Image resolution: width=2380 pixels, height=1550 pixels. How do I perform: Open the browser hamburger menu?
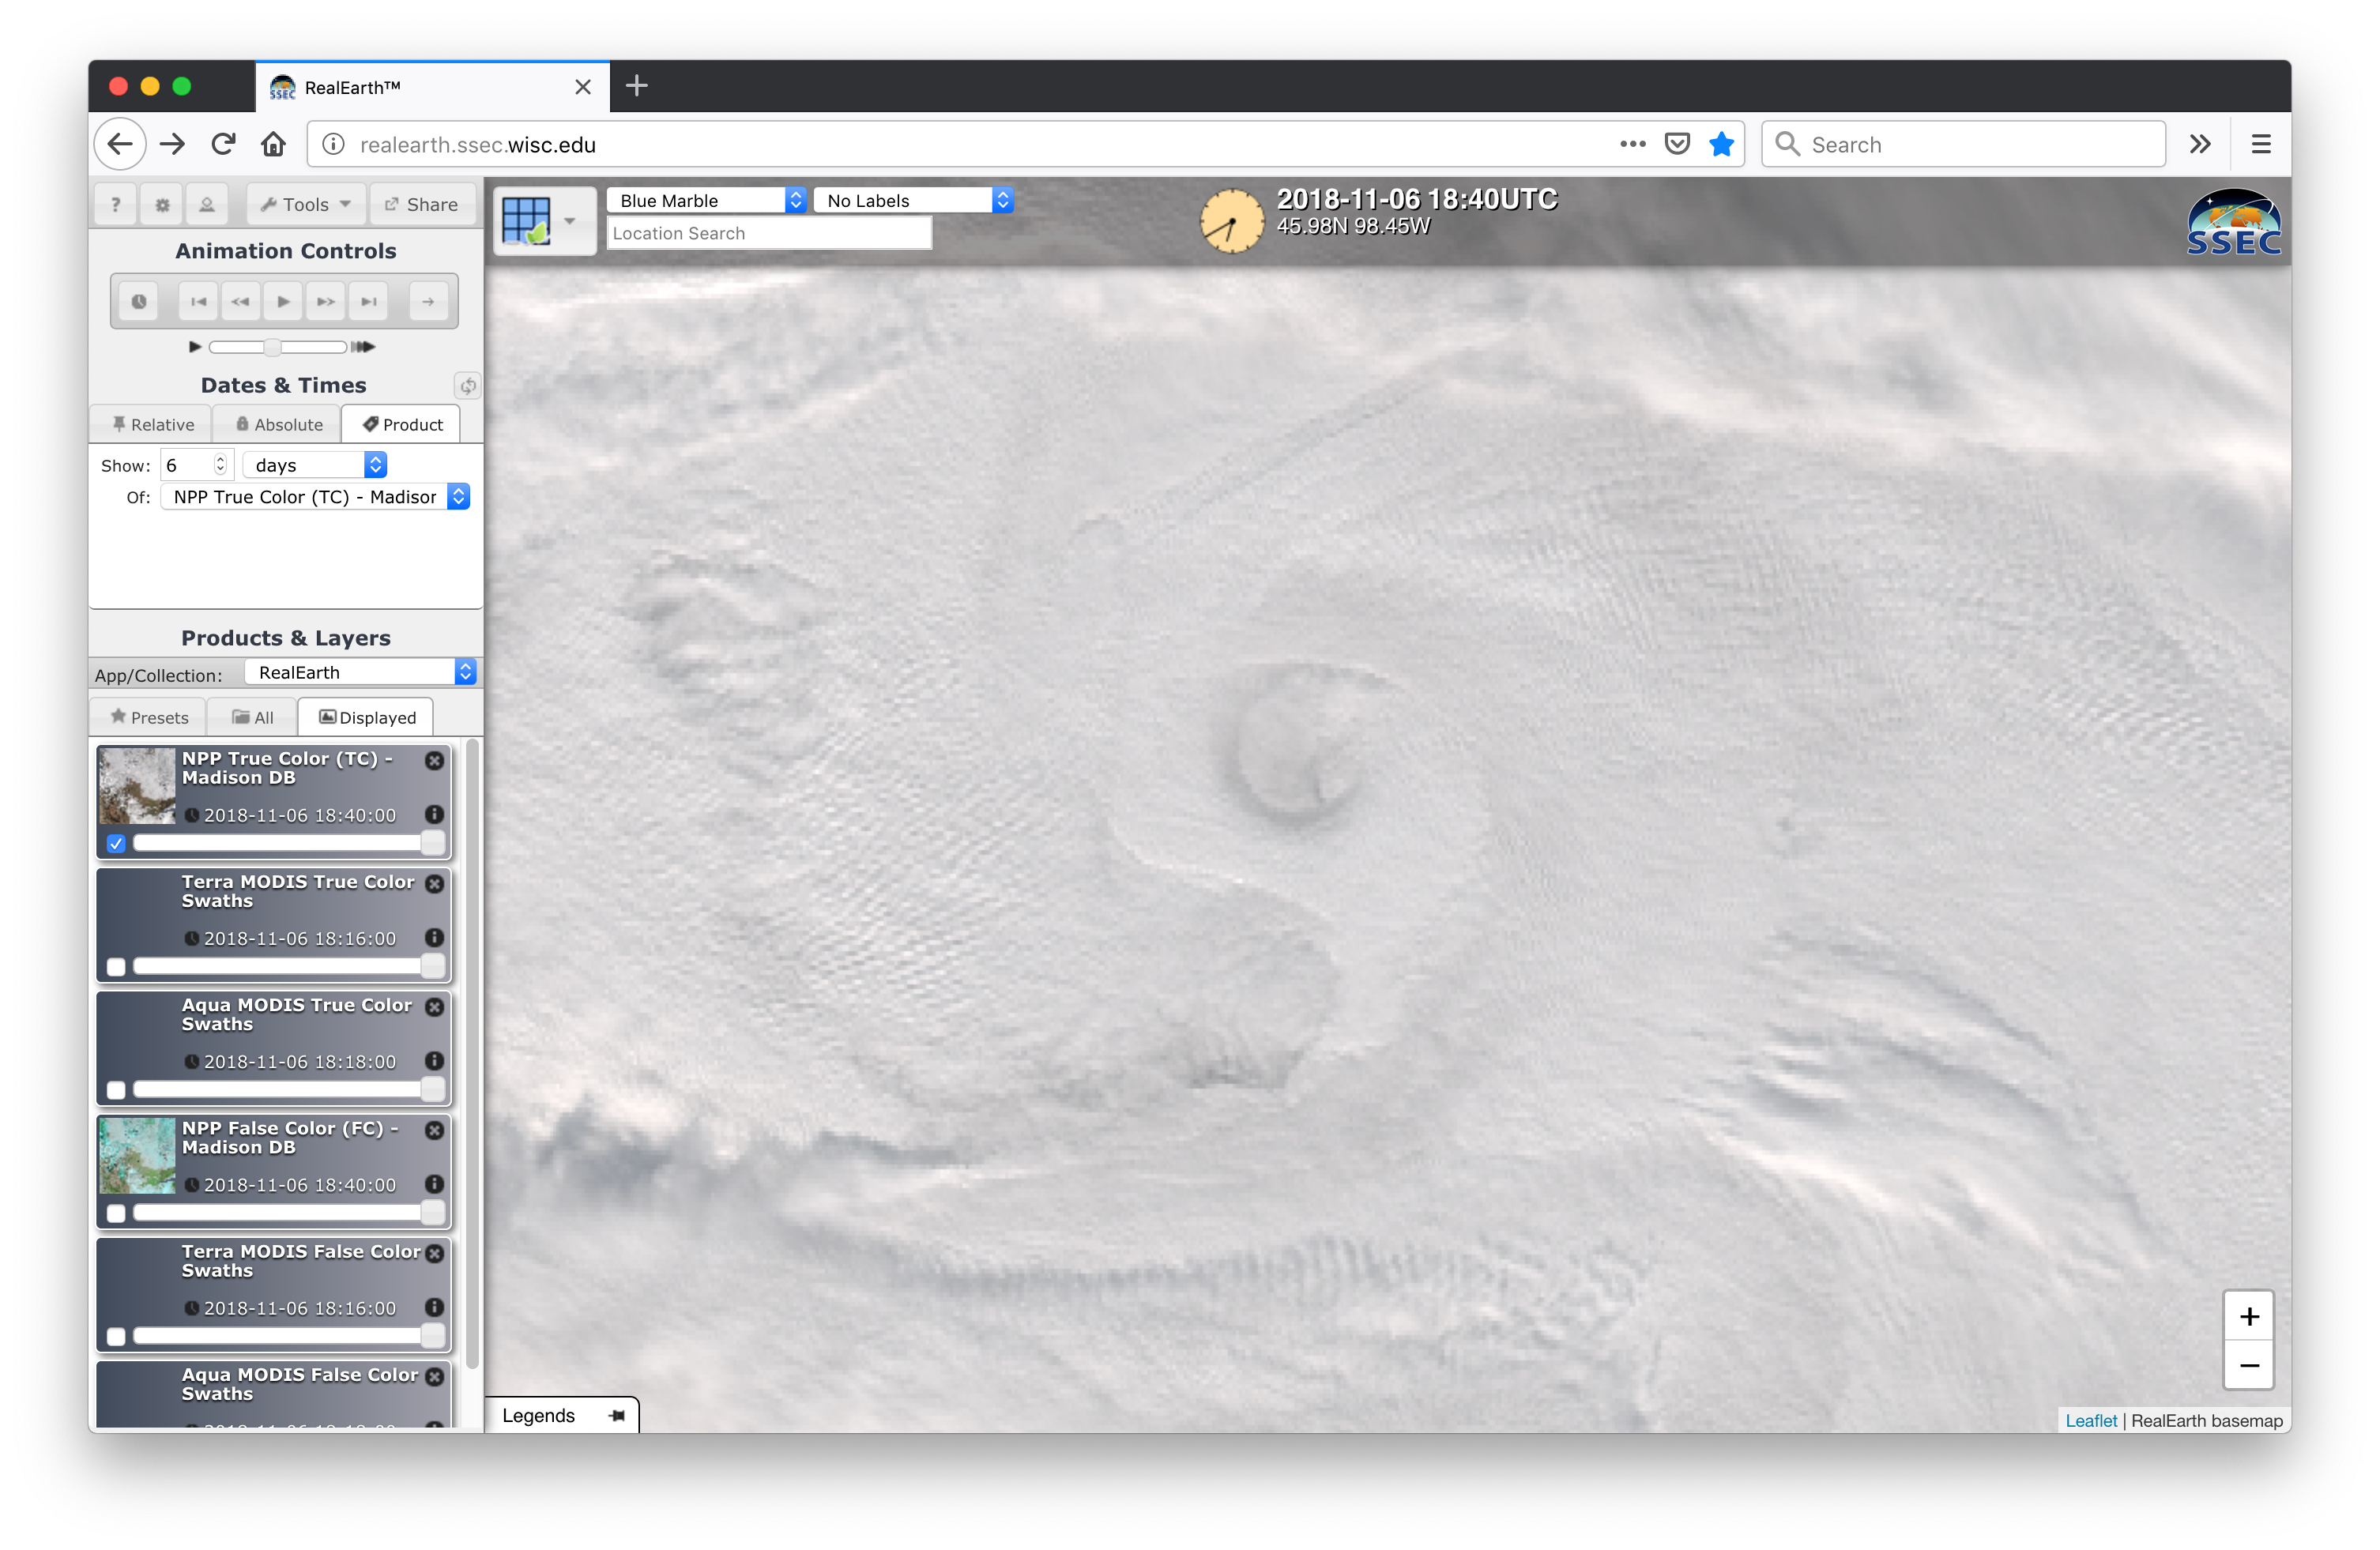point(2260,144)
